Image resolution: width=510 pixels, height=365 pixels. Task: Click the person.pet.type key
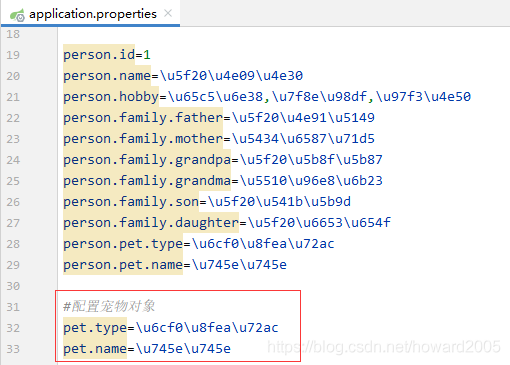(123, 244)
